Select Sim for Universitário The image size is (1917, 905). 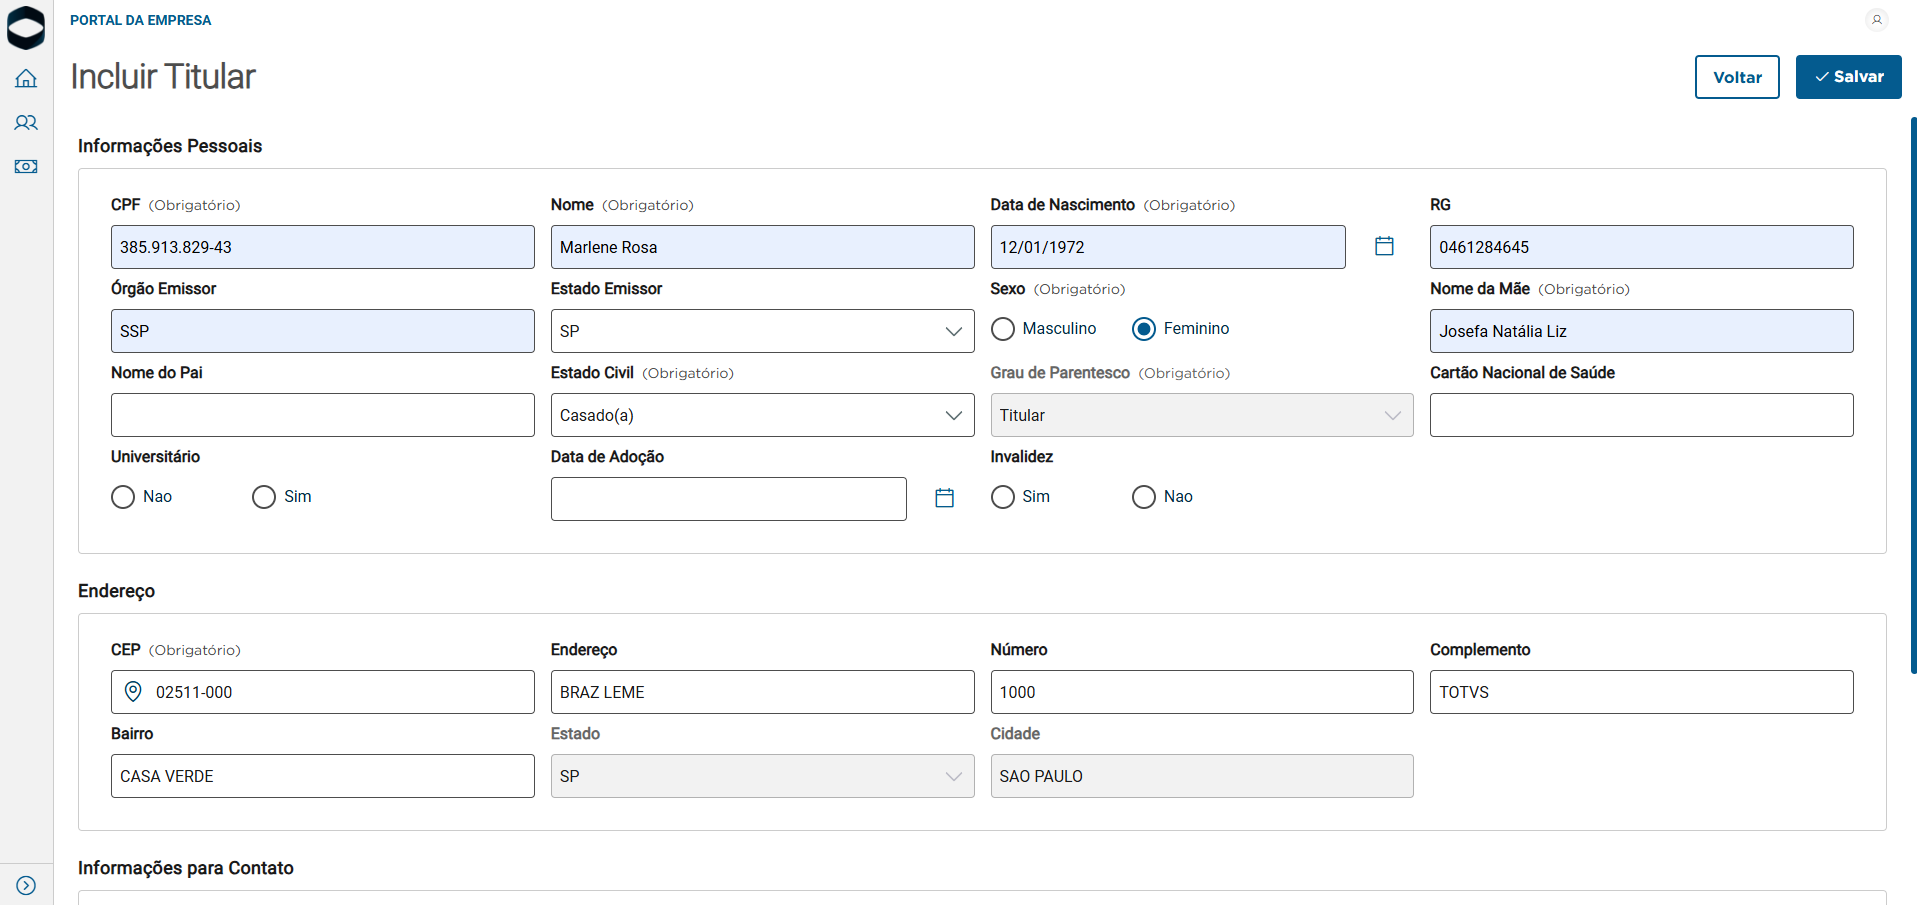tap(264, 497)
